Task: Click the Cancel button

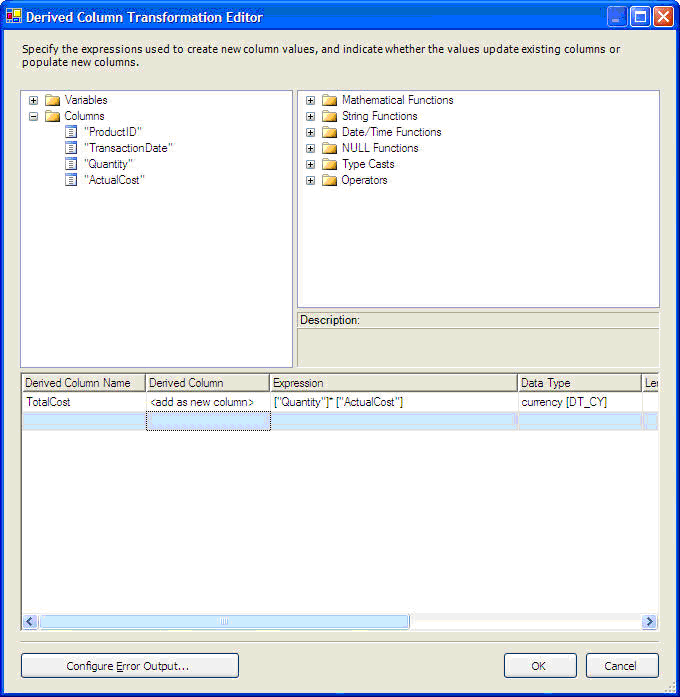Action: [621, 666]
